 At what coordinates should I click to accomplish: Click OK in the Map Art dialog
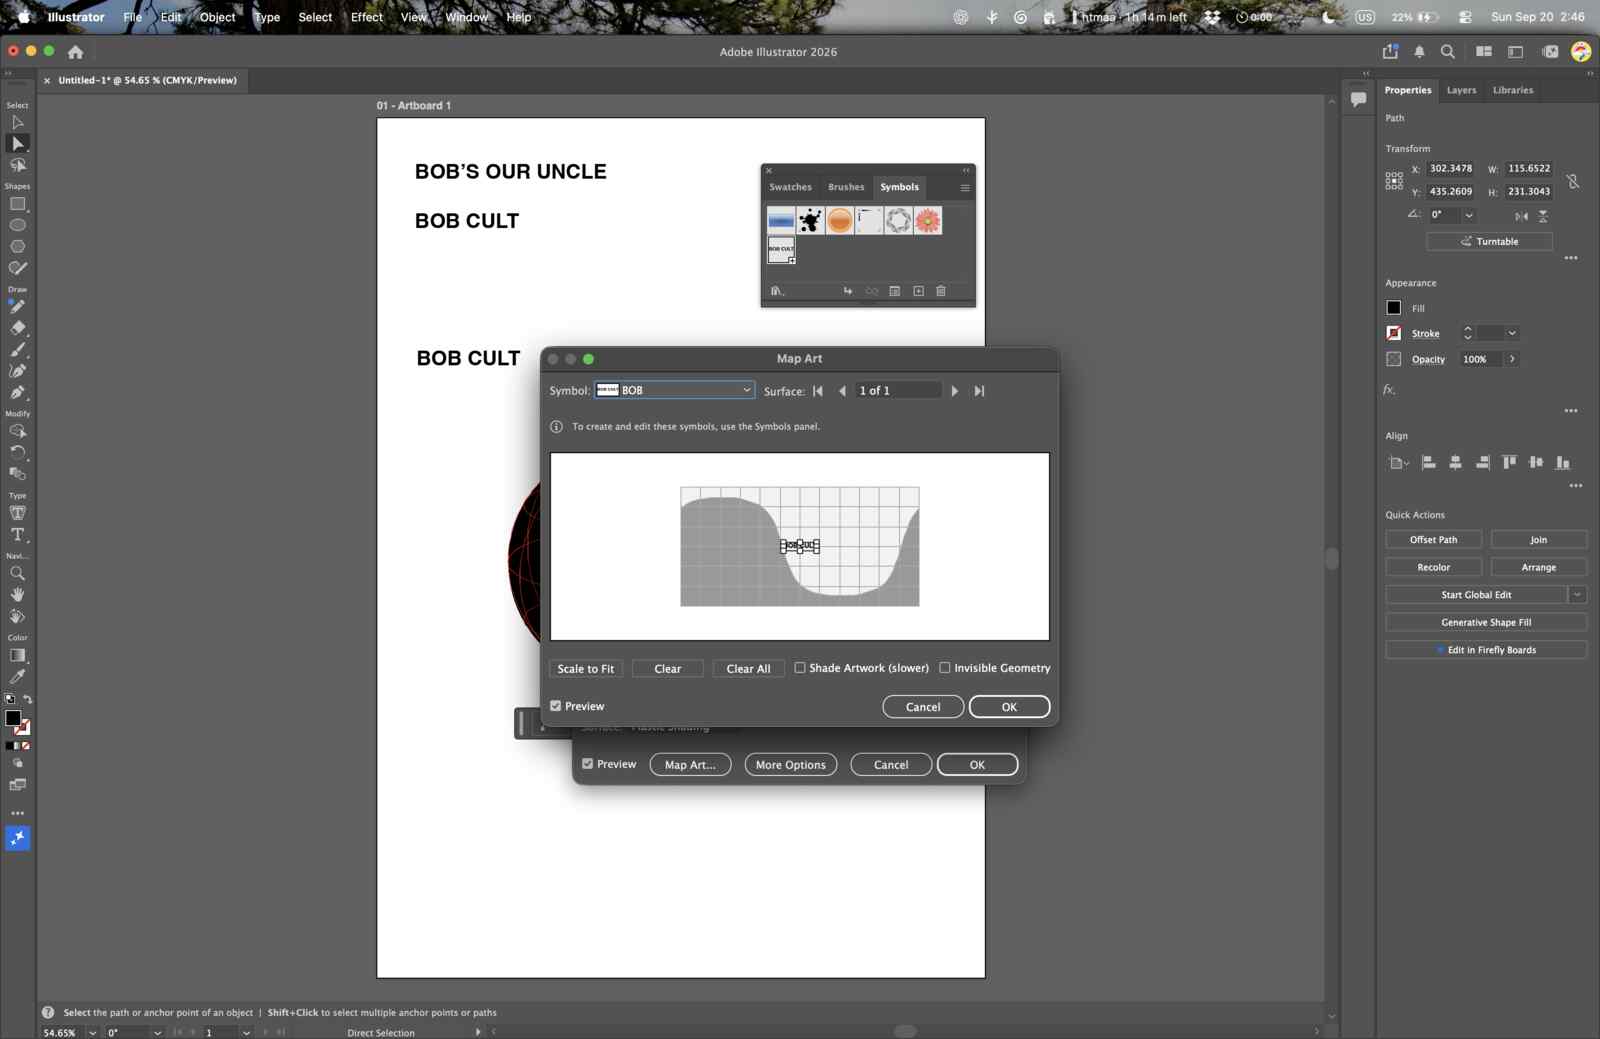(1009, 707)
